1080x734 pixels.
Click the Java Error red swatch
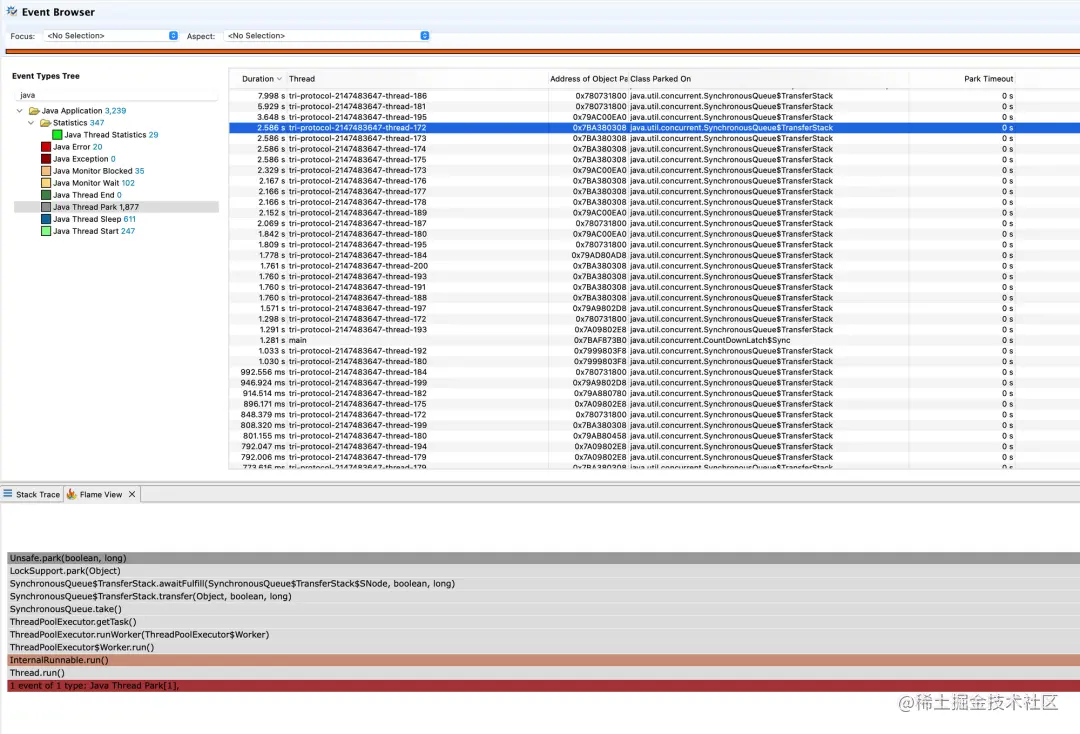pos(46,147)
